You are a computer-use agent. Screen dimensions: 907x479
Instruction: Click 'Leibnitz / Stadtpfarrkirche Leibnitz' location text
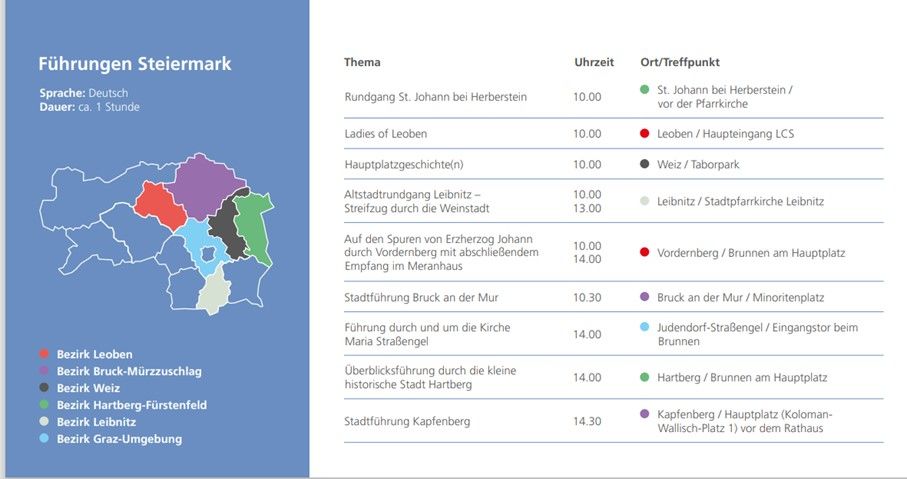tap(740, 201)
